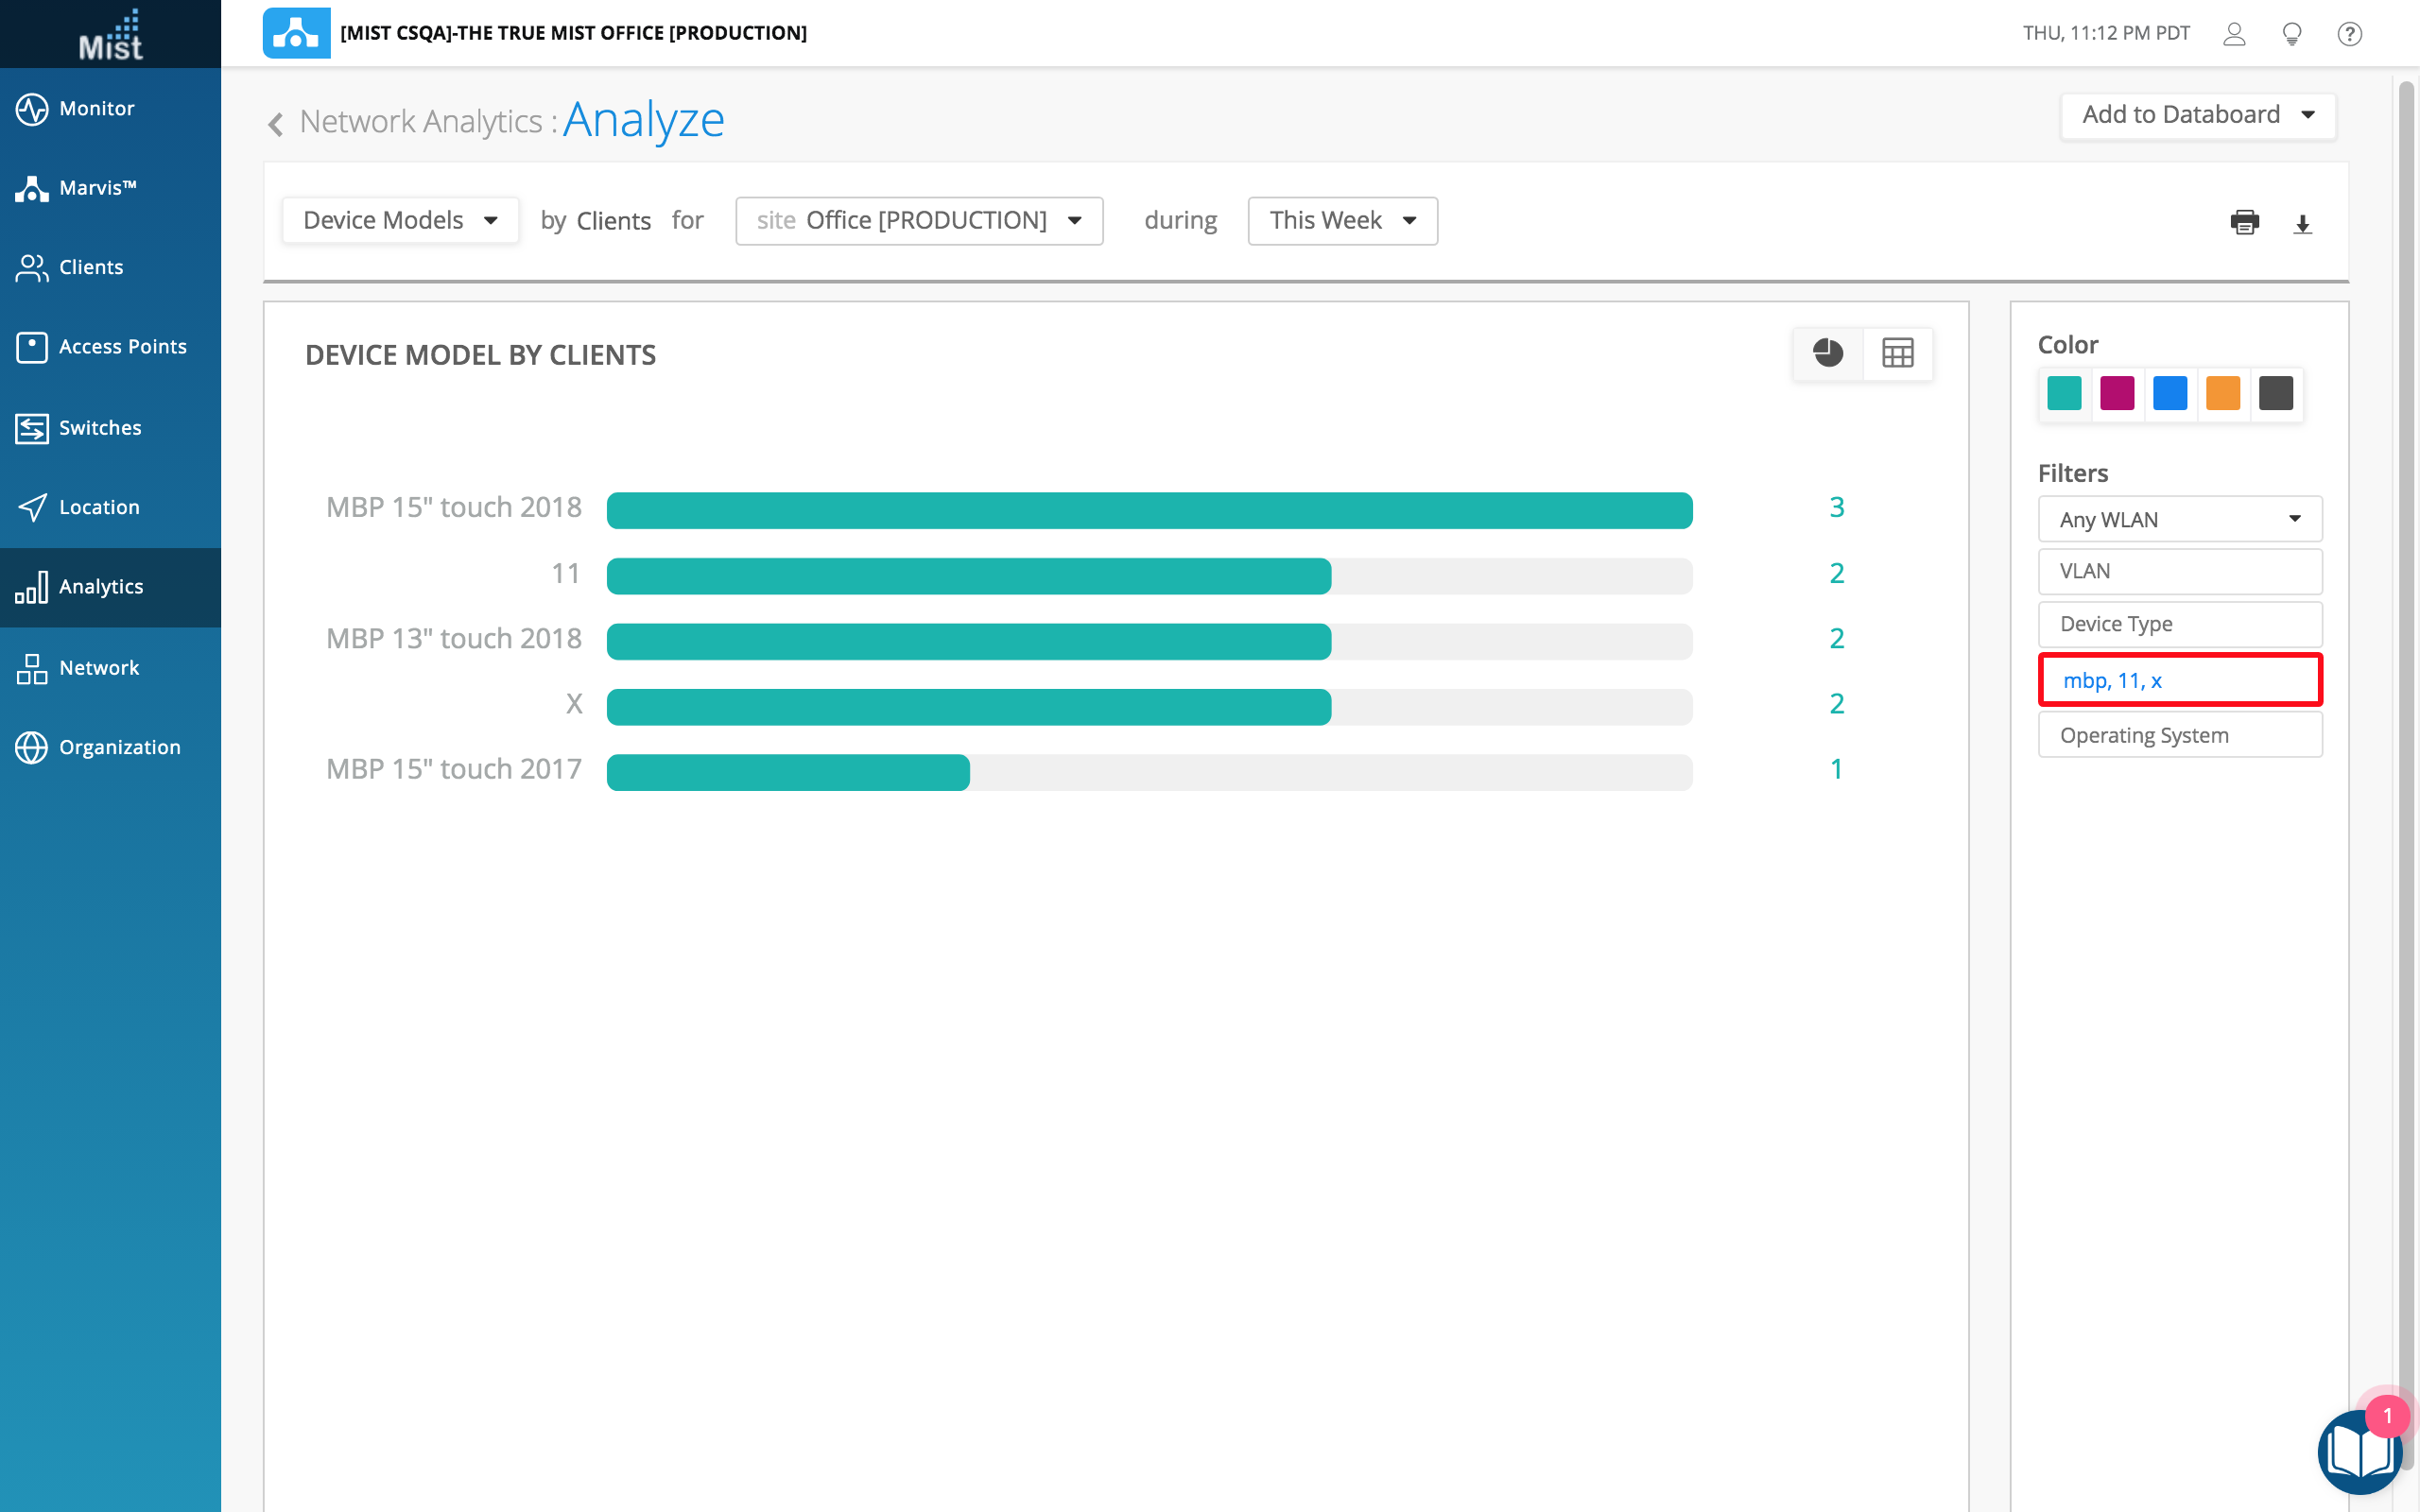Select the magenta color swatch
This screenshot has width=2420, height=1512.
coord(2117,393)
